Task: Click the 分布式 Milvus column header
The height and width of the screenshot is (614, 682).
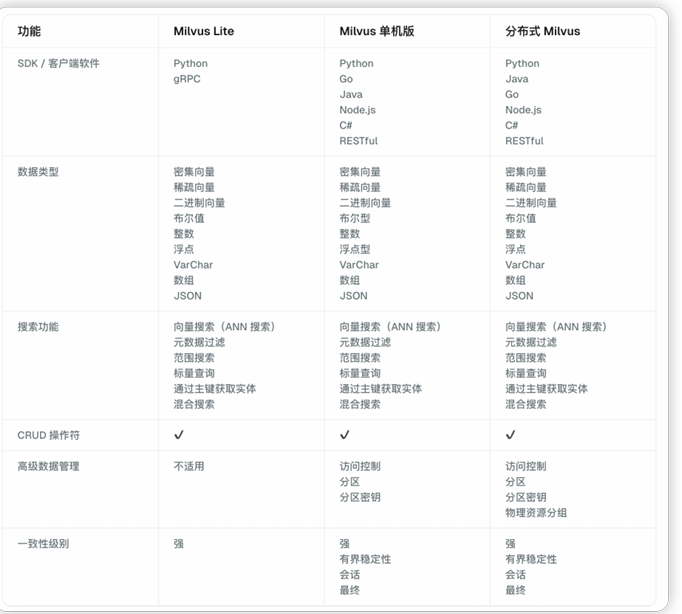Action: point(542,31)
